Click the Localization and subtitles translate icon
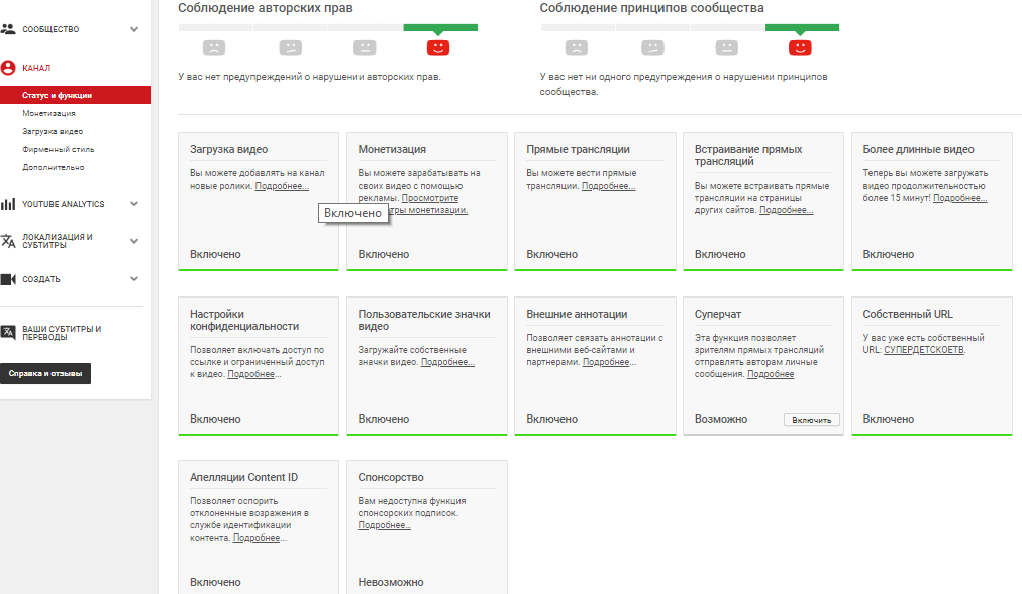 [x=8, y=241]
